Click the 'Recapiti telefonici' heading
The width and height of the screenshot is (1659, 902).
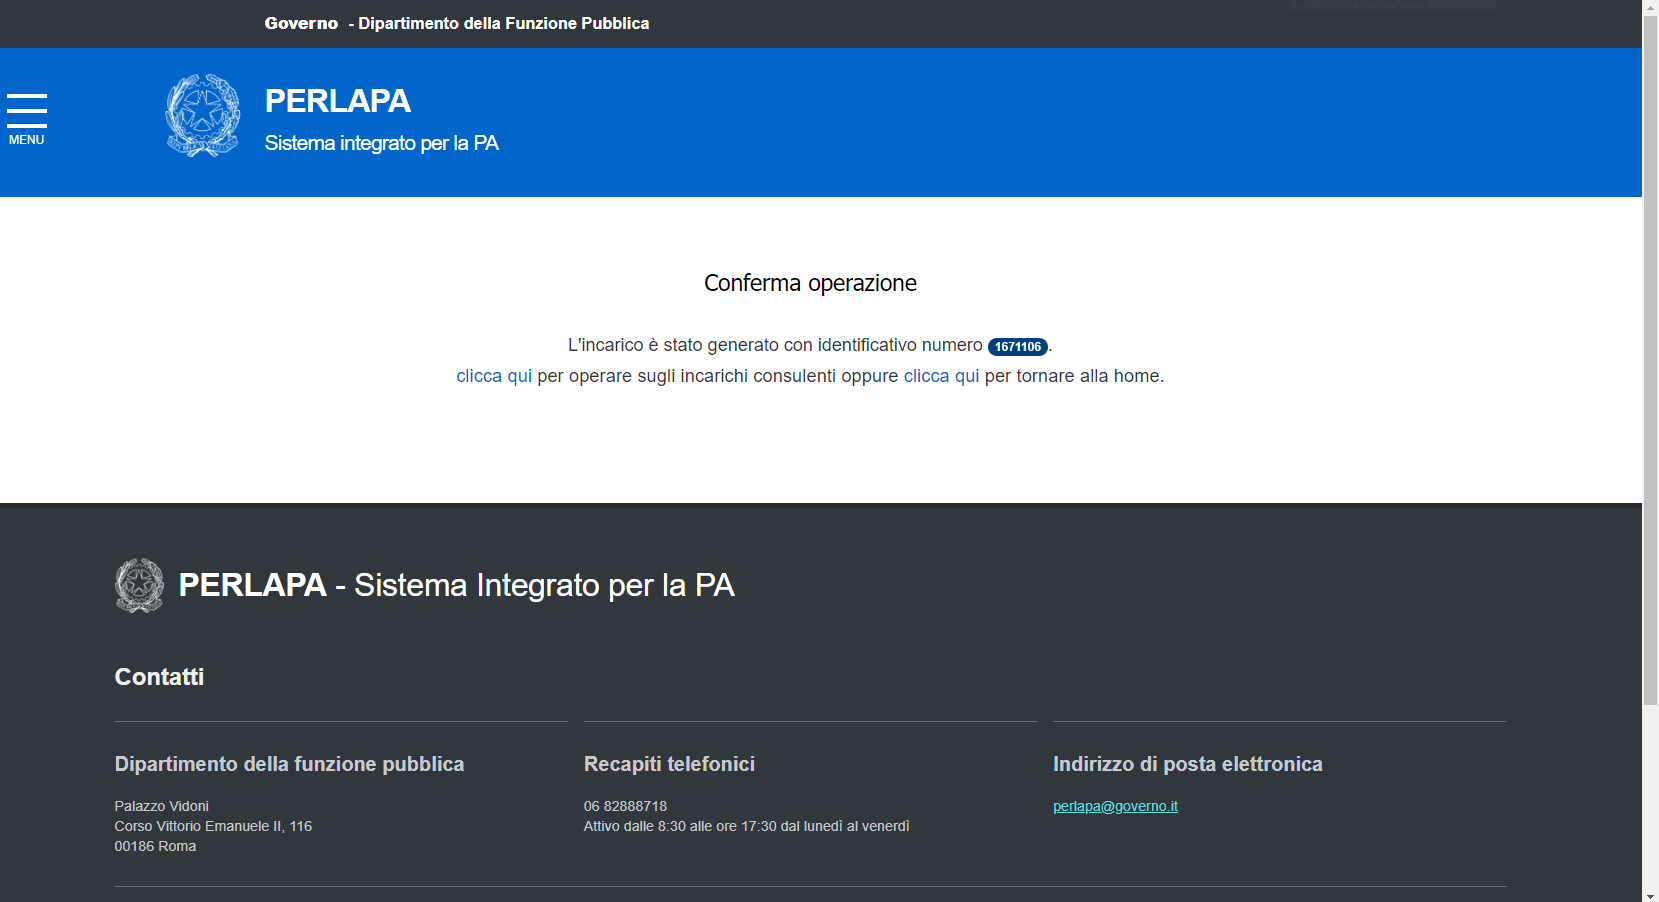(x=669, y=764)
